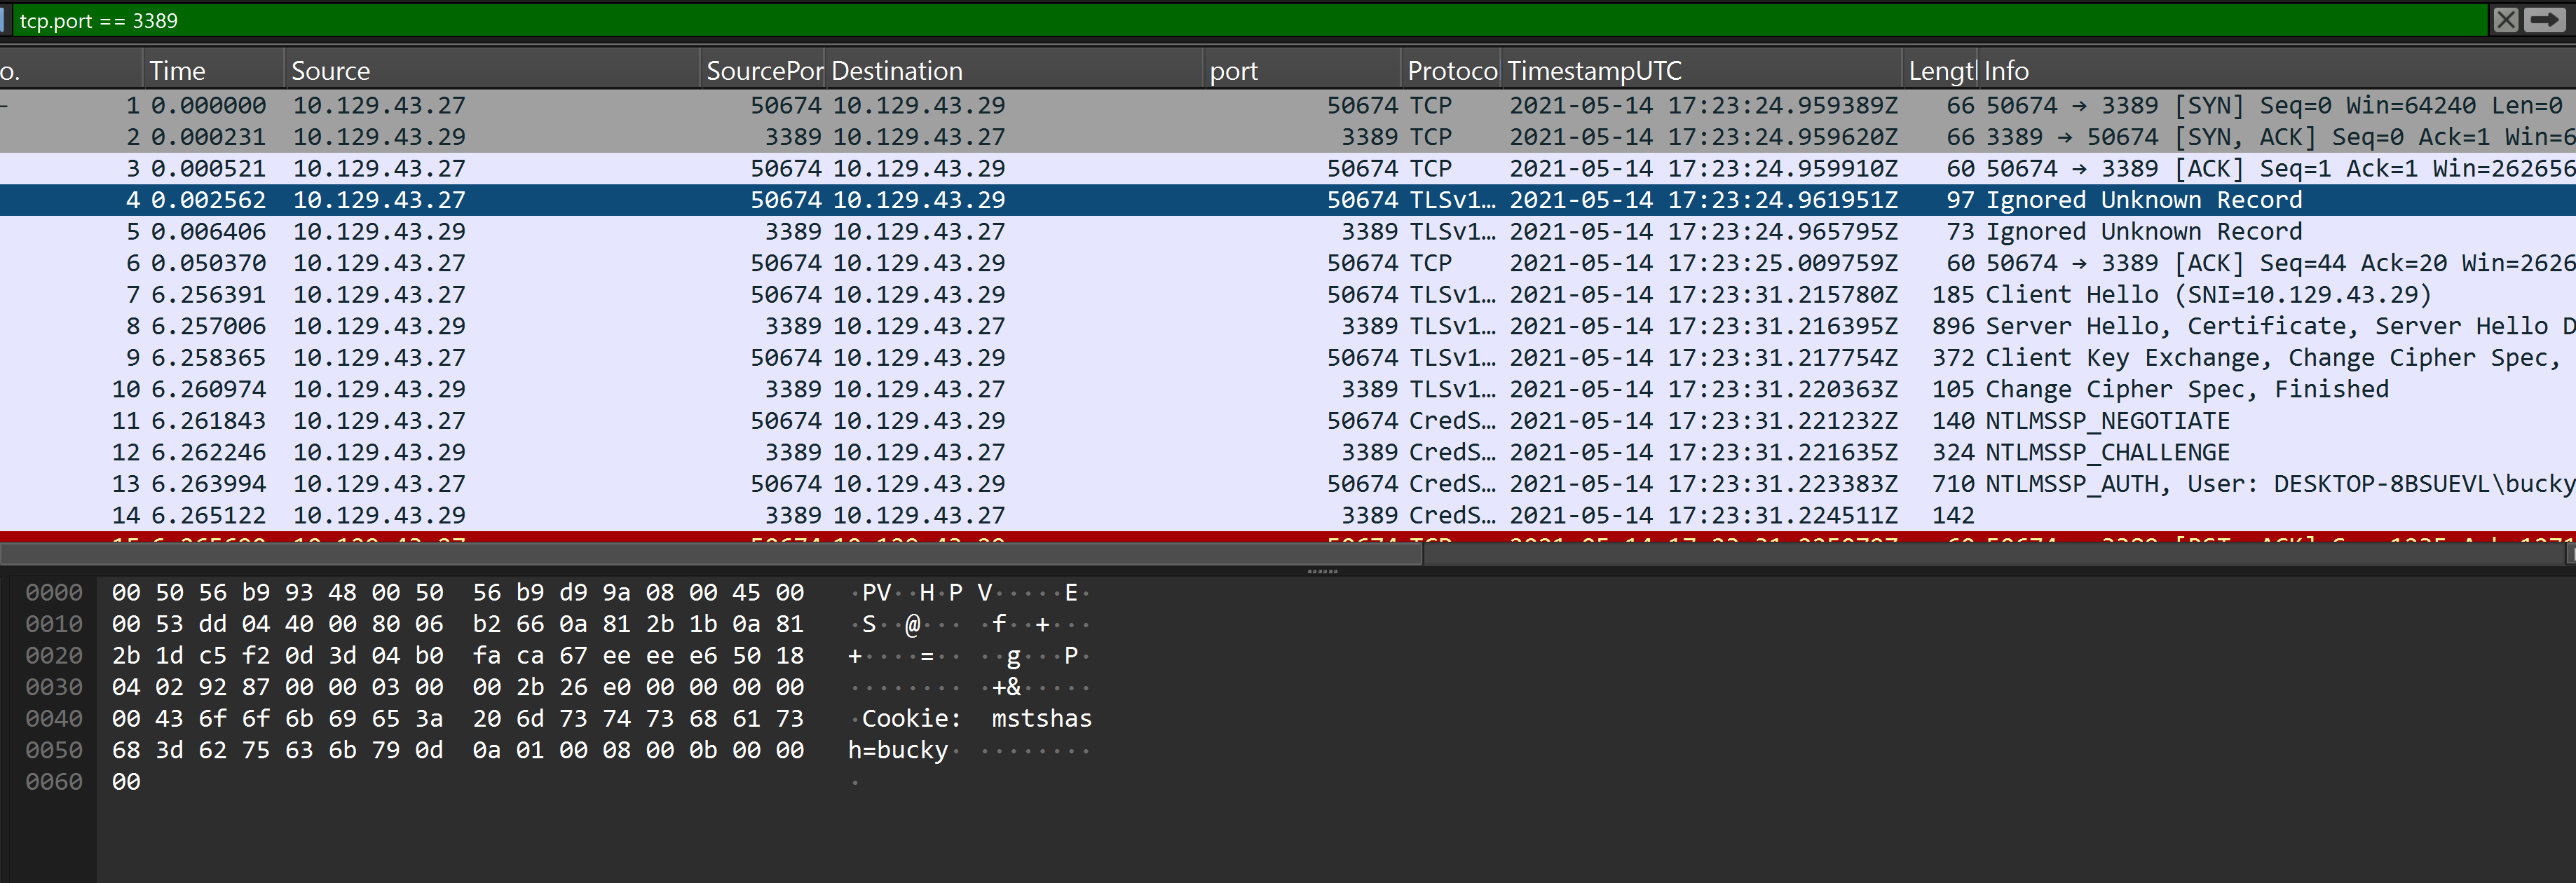Select packet 14 with length 142
The height and width of the screenshot is (883, 2576).
click(1288, 515)
